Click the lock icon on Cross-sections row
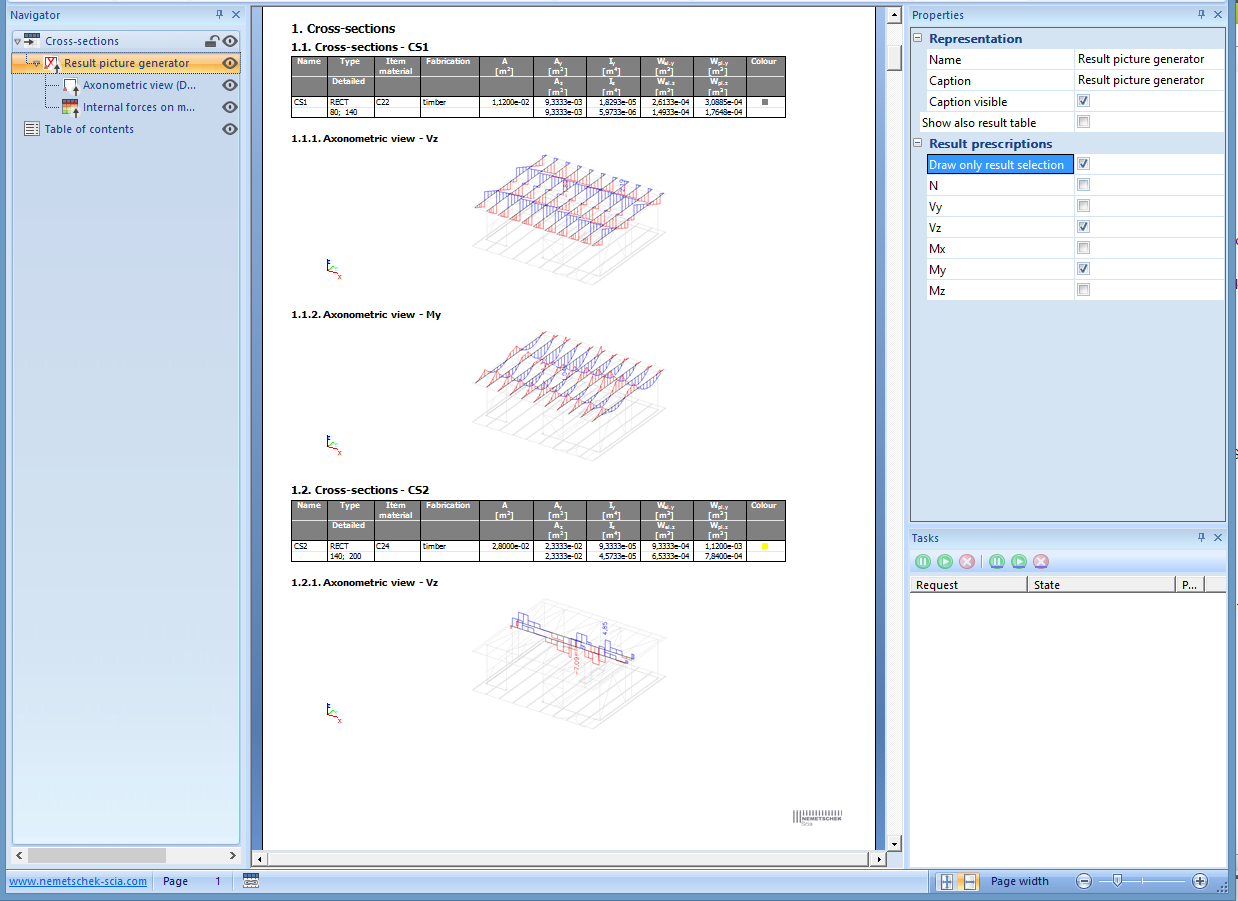Image resolution: width=1238 pixels, height=901 pixels. coord(211,41)
